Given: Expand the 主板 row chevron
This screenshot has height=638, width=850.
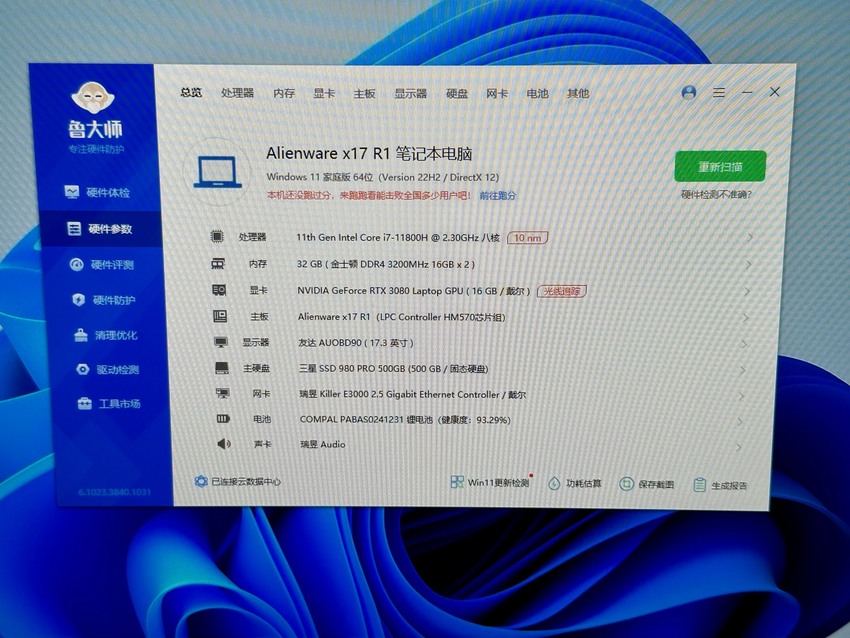Looking at the screenshot, I should pos(745,318).
